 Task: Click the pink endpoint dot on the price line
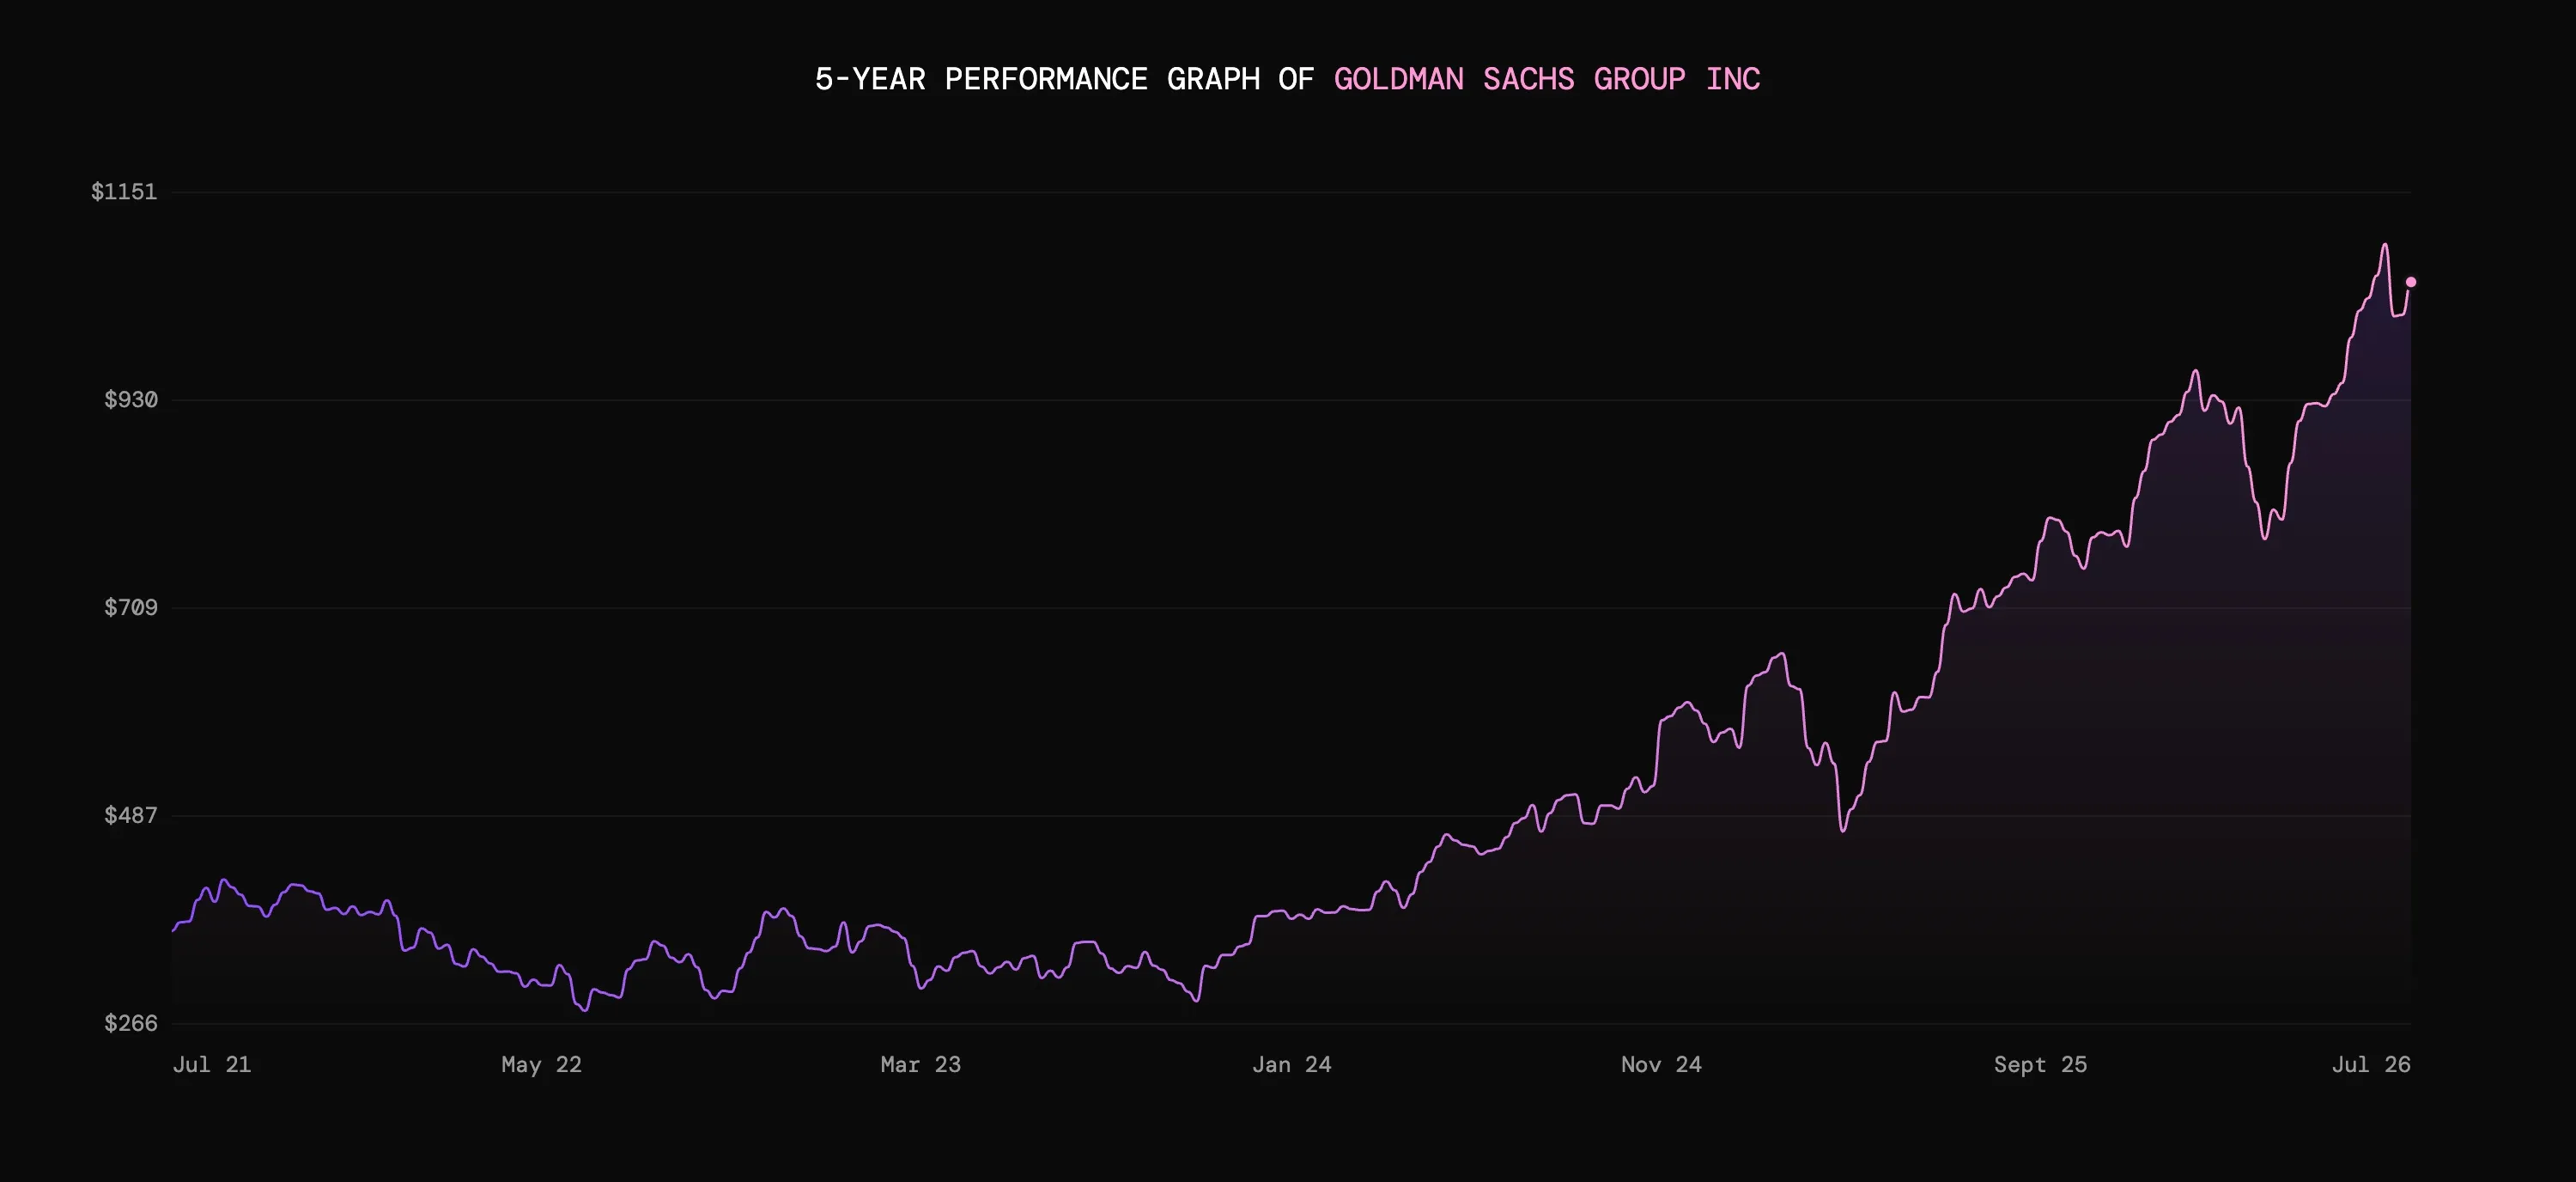click(x=2411, y=282)
